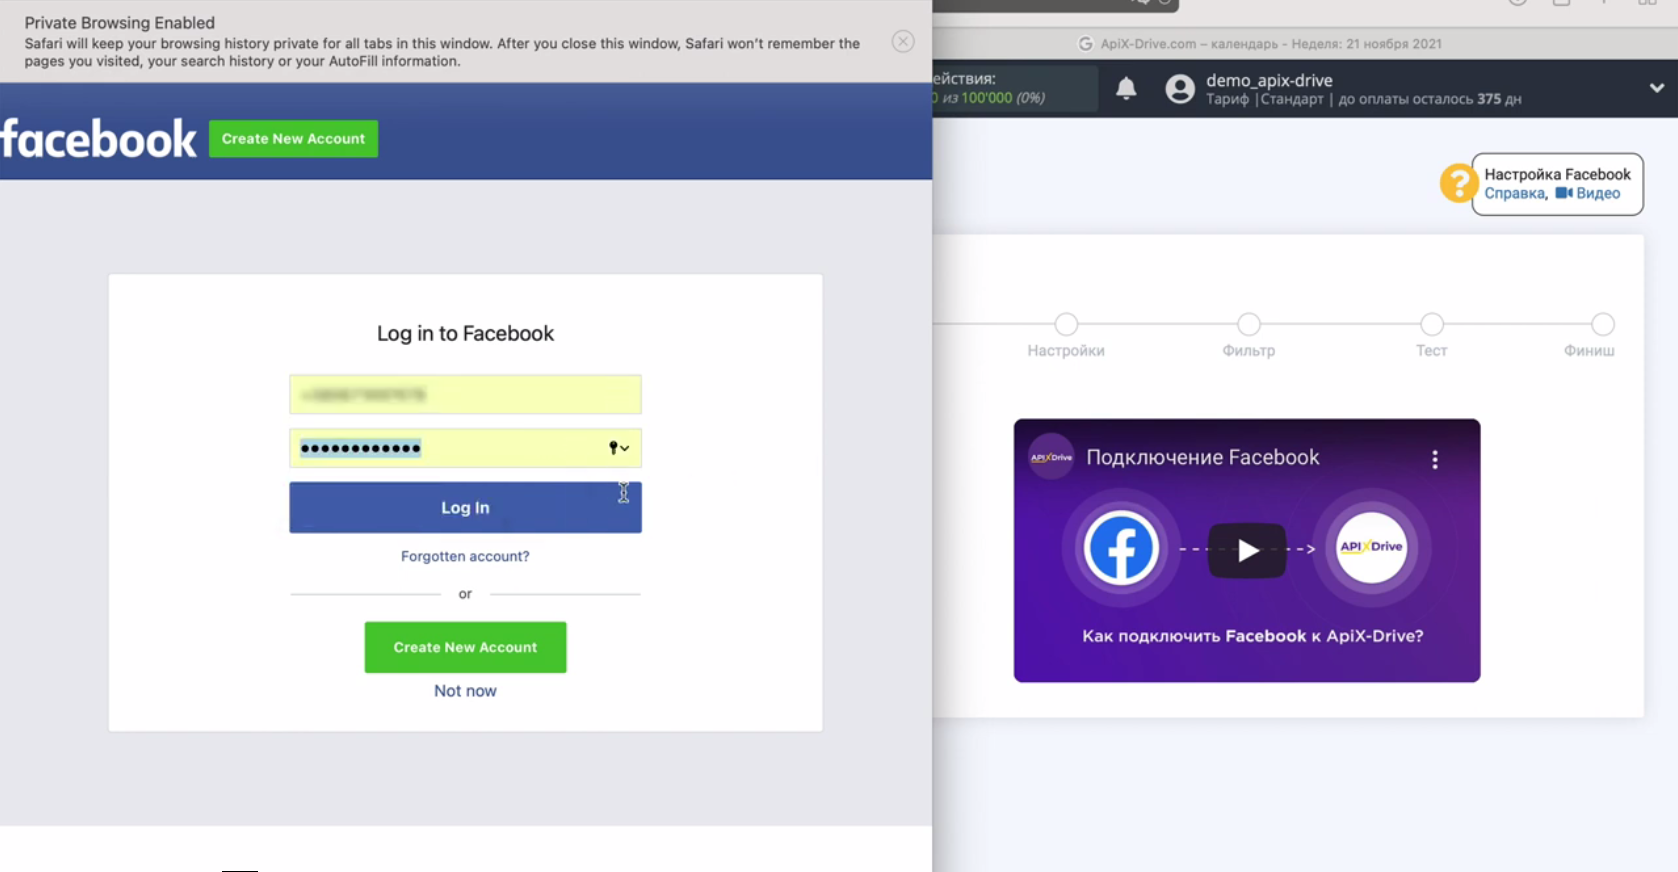Click the Log in to Facebook heading
Screen dimensions: 1678x872
465,334
